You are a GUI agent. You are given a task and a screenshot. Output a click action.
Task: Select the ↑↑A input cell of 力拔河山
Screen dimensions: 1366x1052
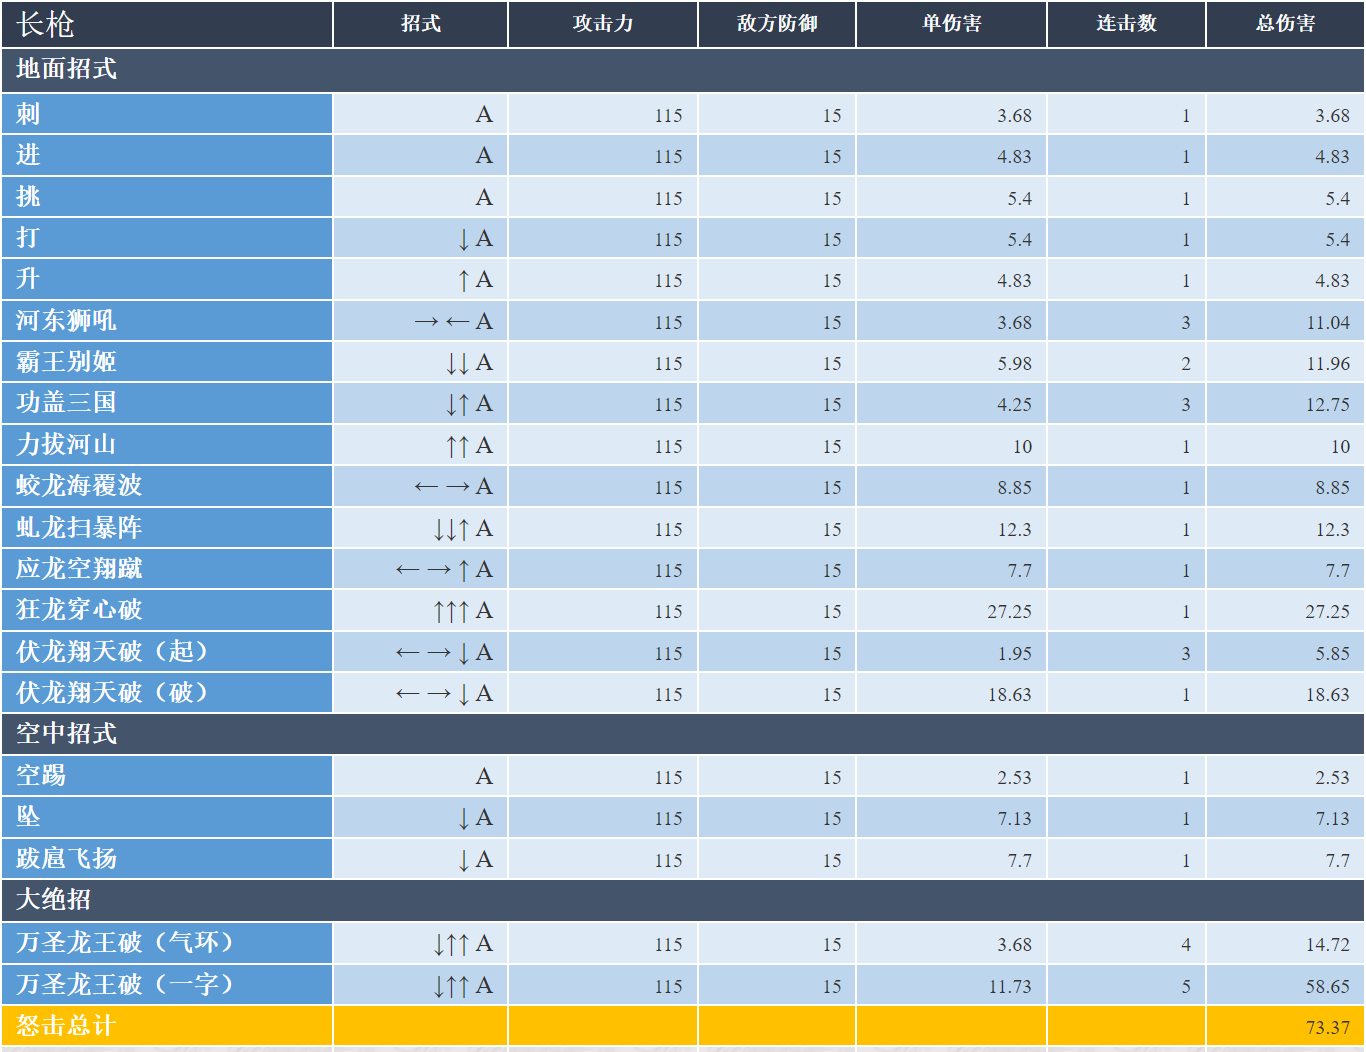[420, 445]
